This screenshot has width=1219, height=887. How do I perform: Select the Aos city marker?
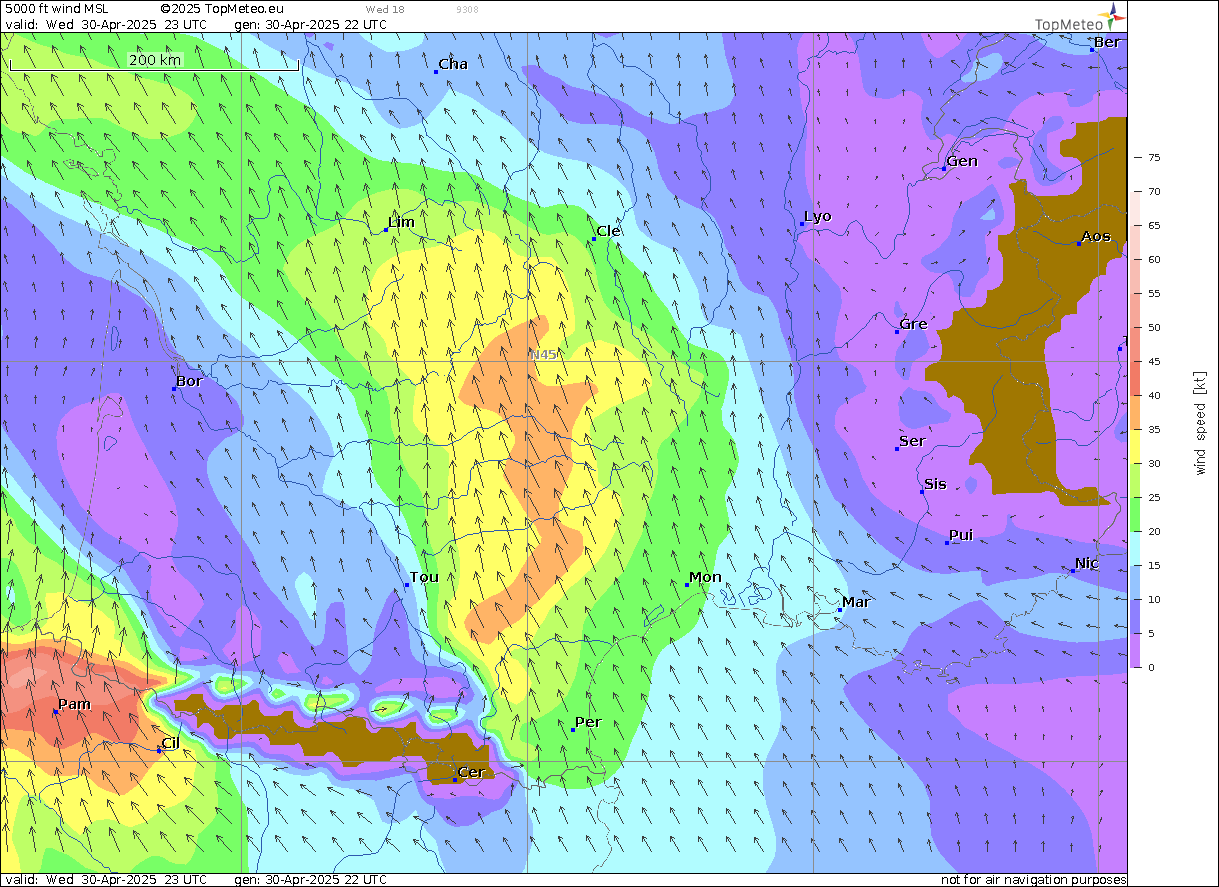(x=1079, y=244)
